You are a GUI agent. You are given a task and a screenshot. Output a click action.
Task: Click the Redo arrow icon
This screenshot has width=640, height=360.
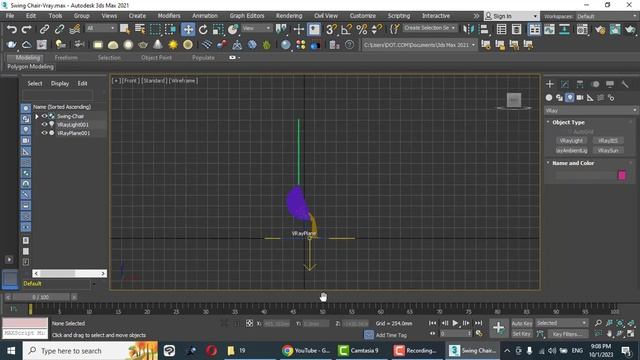coord(27,29)
